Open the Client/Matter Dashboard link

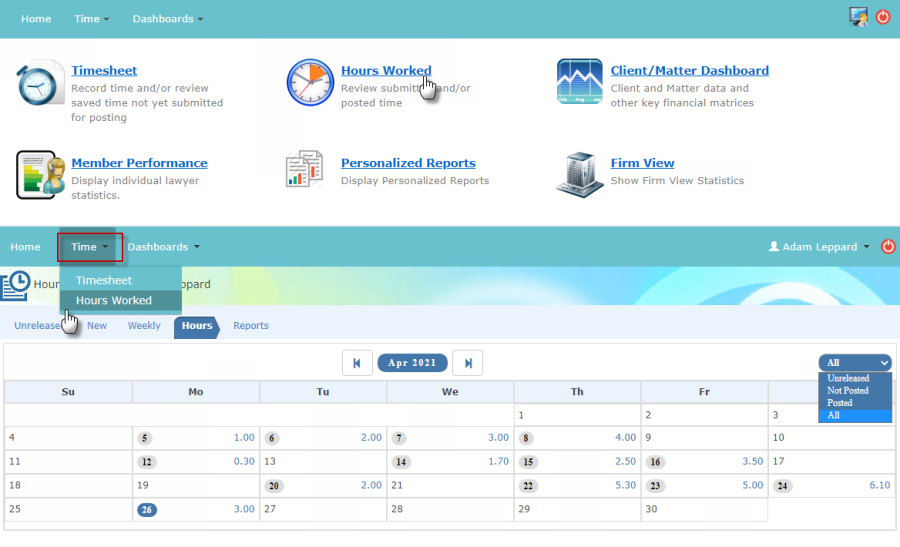point(689,71)
